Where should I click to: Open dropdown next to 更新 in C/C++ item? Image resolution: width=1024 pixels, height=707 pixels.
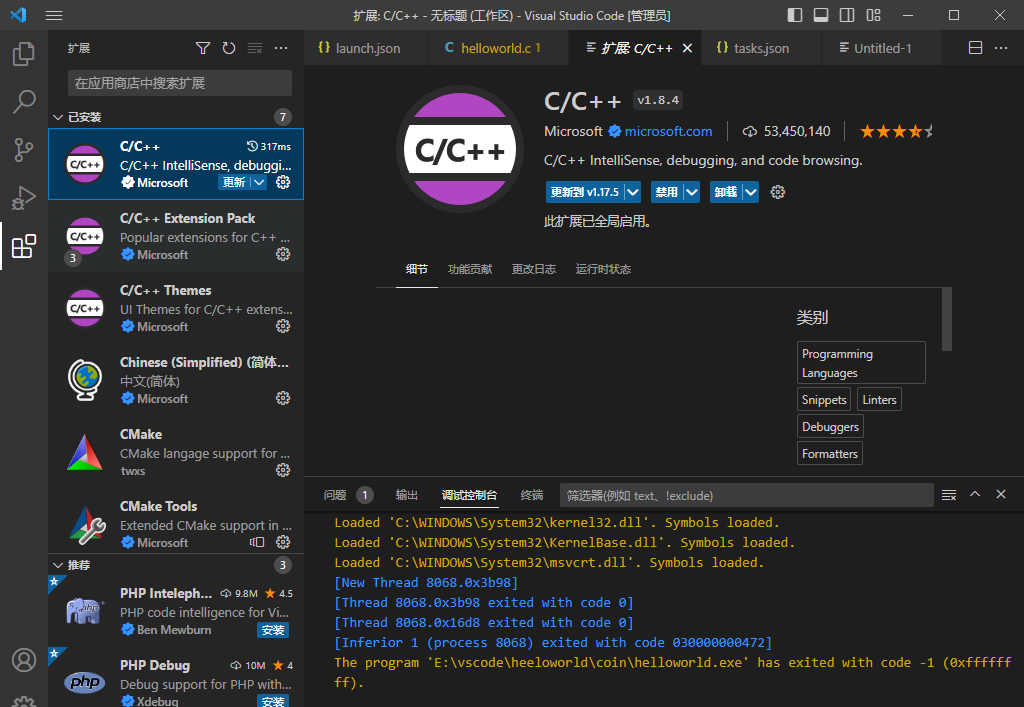(259, 182)
